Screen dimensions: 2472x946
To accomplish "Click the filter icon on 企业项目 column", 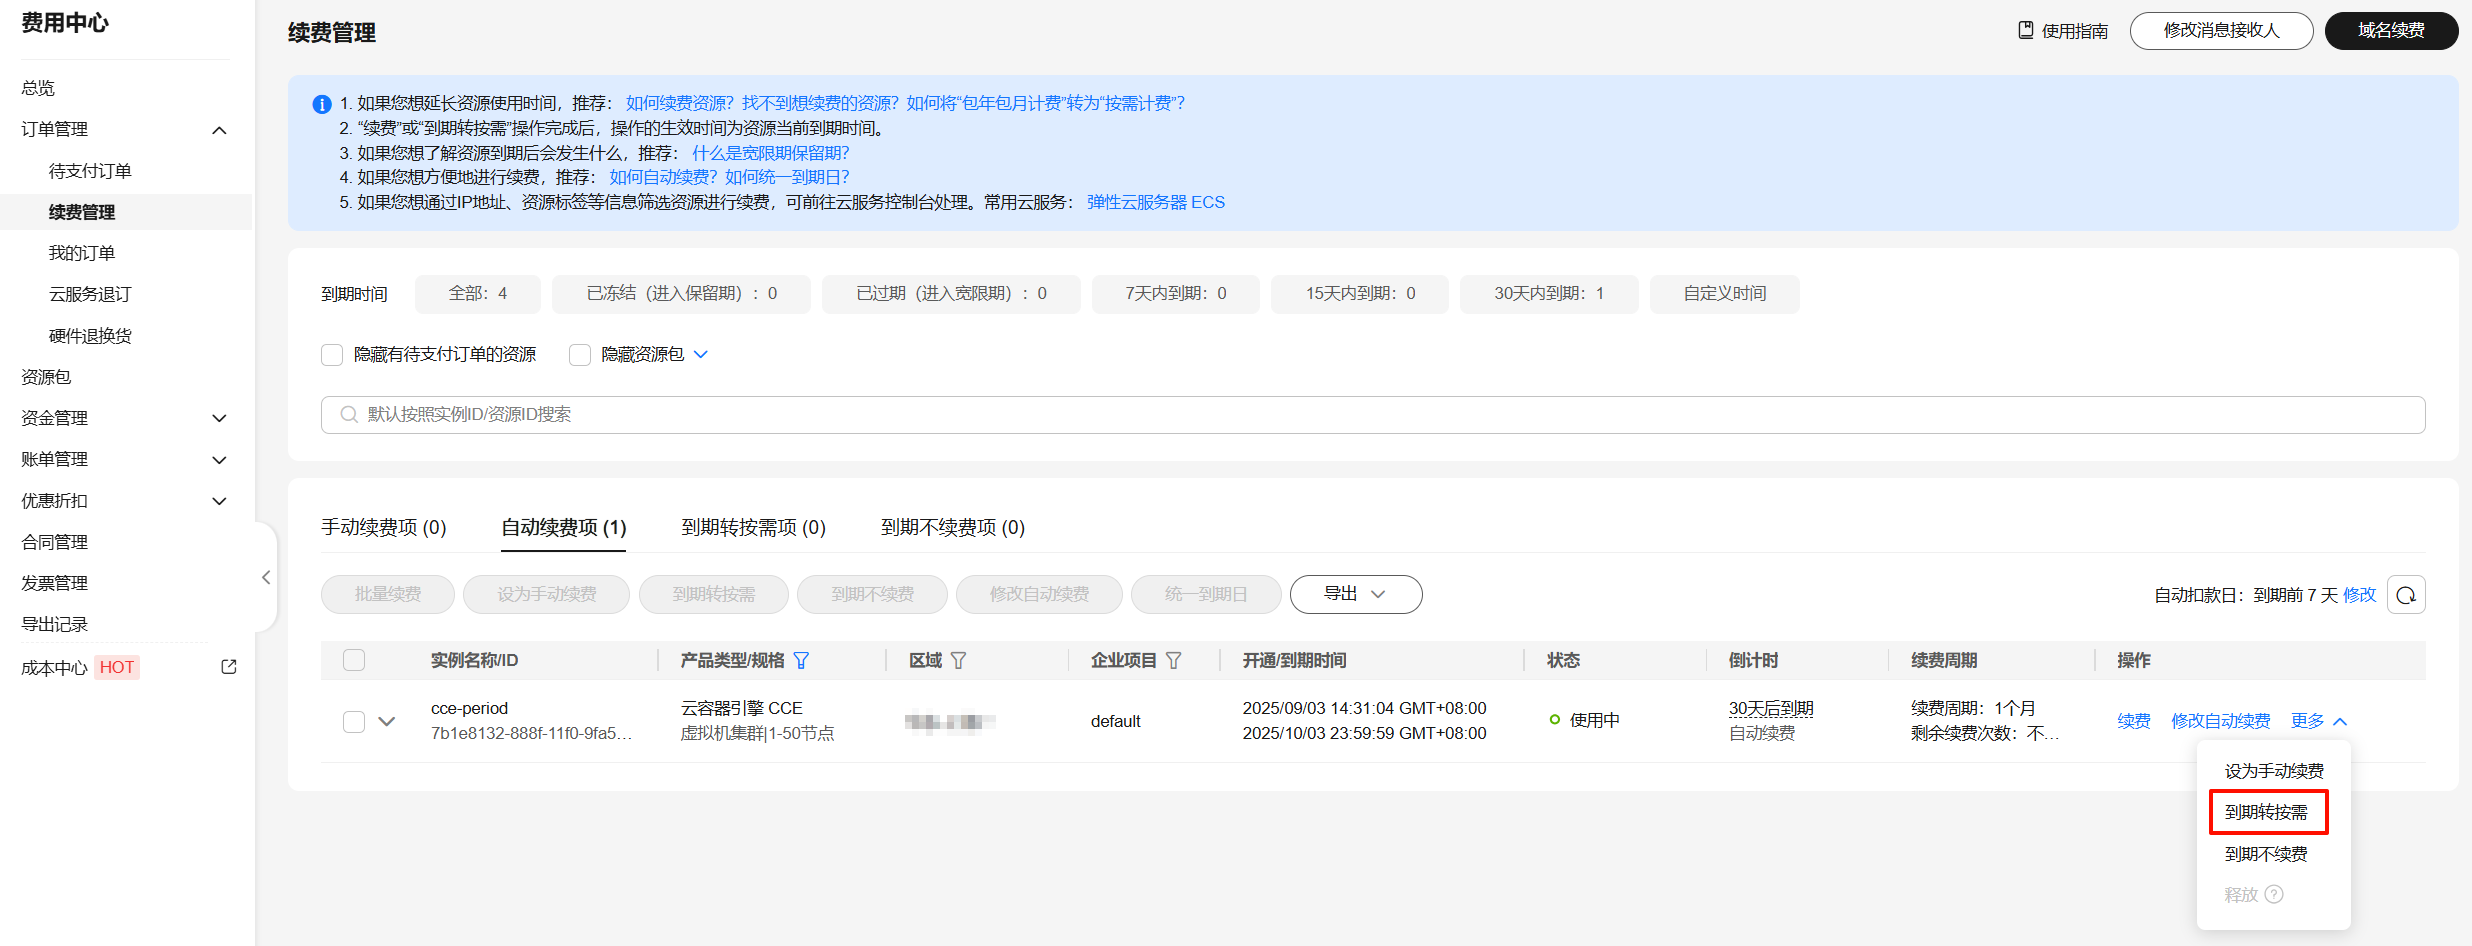I will [x=1174, y=661].
